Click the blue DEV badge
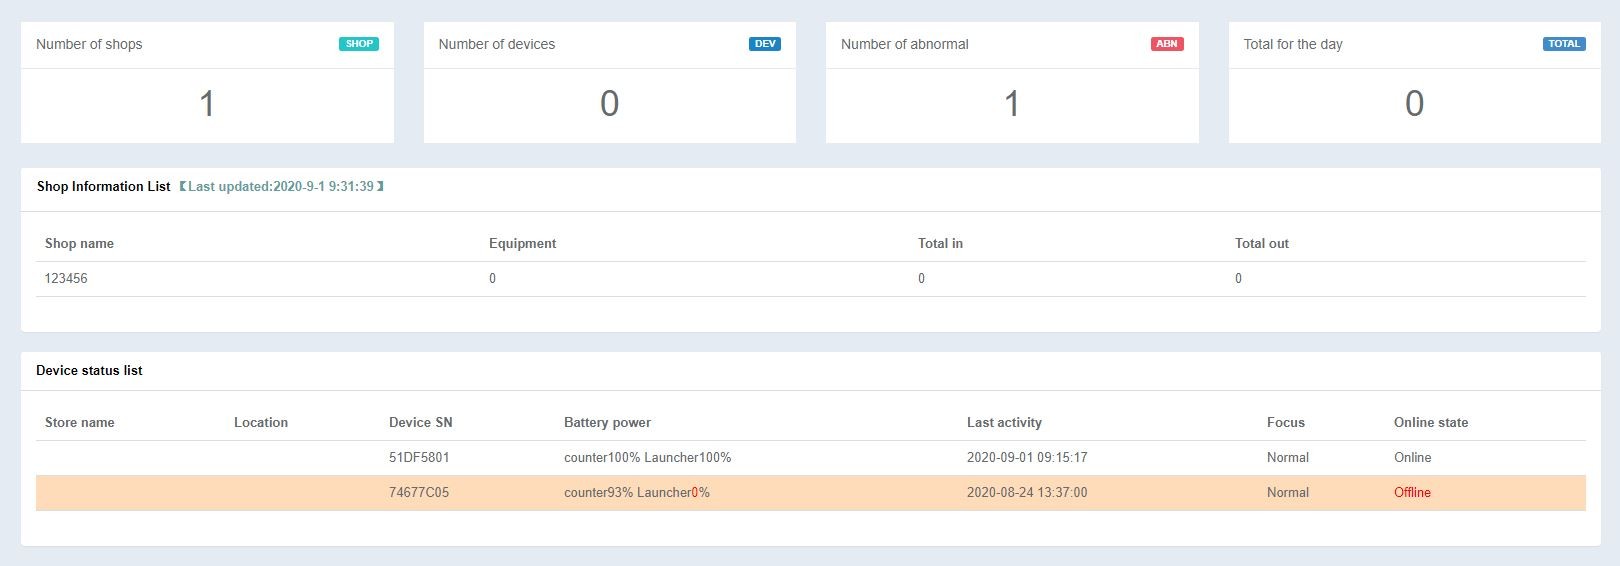1620x566 pixels. coord(764,44)
